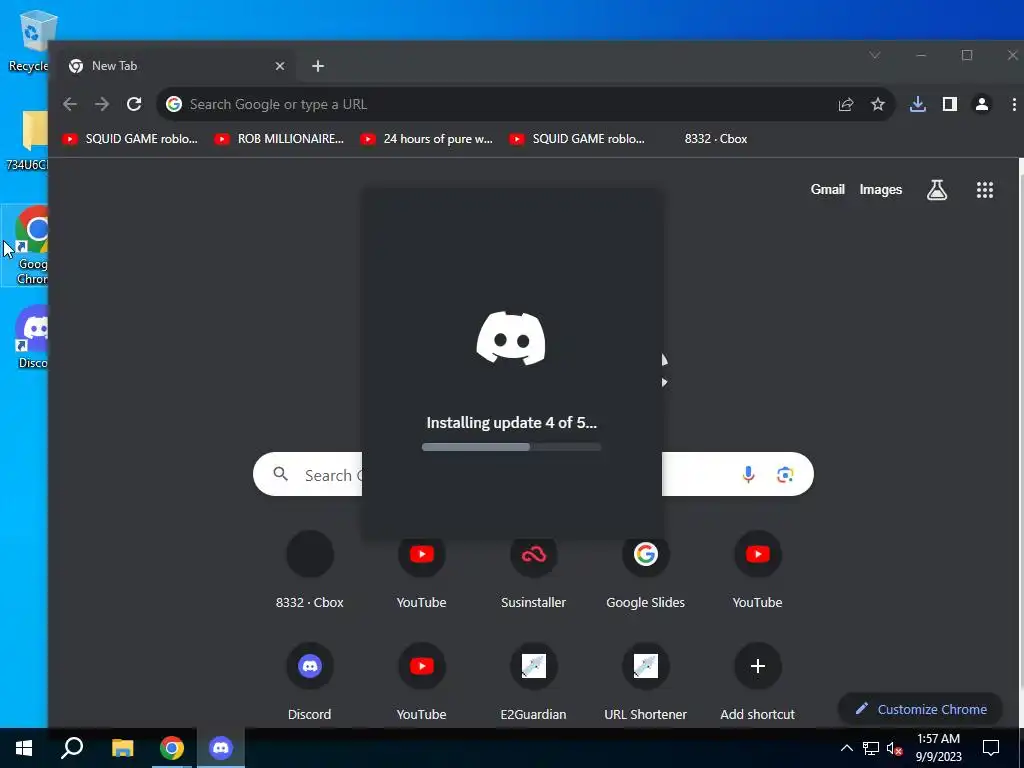Viewport: 1024px width, 768px height.
Task: Open the Windows Start menu
Action: pyautogui.click(x=24, y=748)
